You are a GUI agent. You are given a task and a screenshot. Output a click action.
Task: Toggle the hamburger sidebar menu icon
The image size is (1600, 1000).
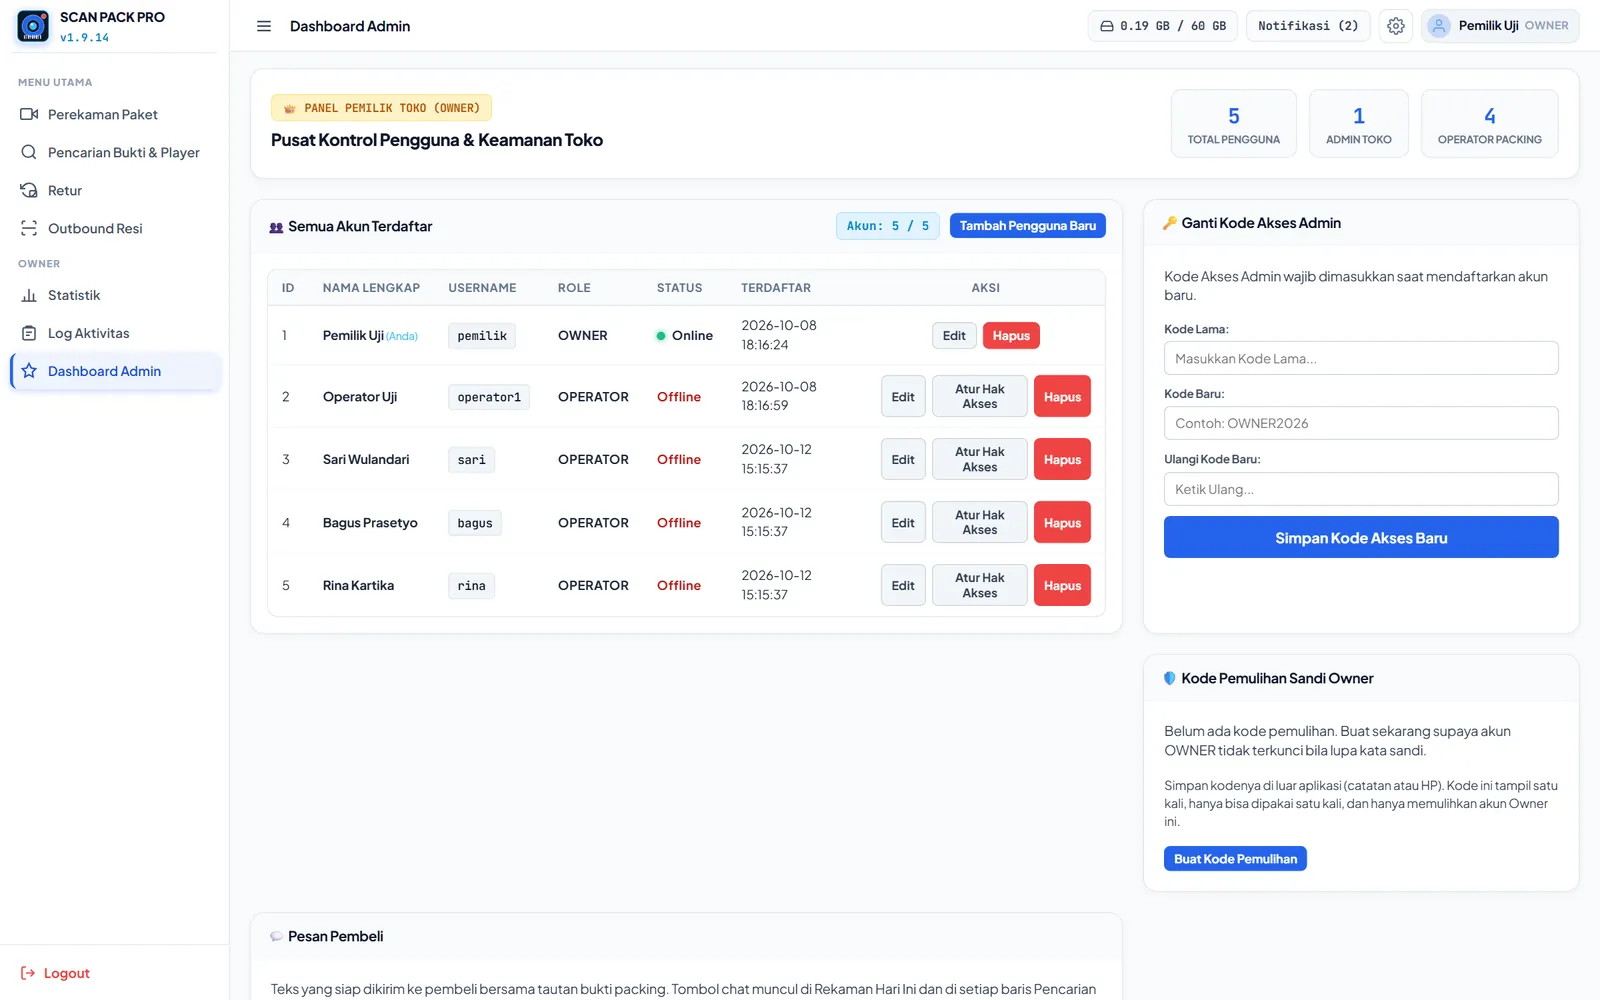264,26
